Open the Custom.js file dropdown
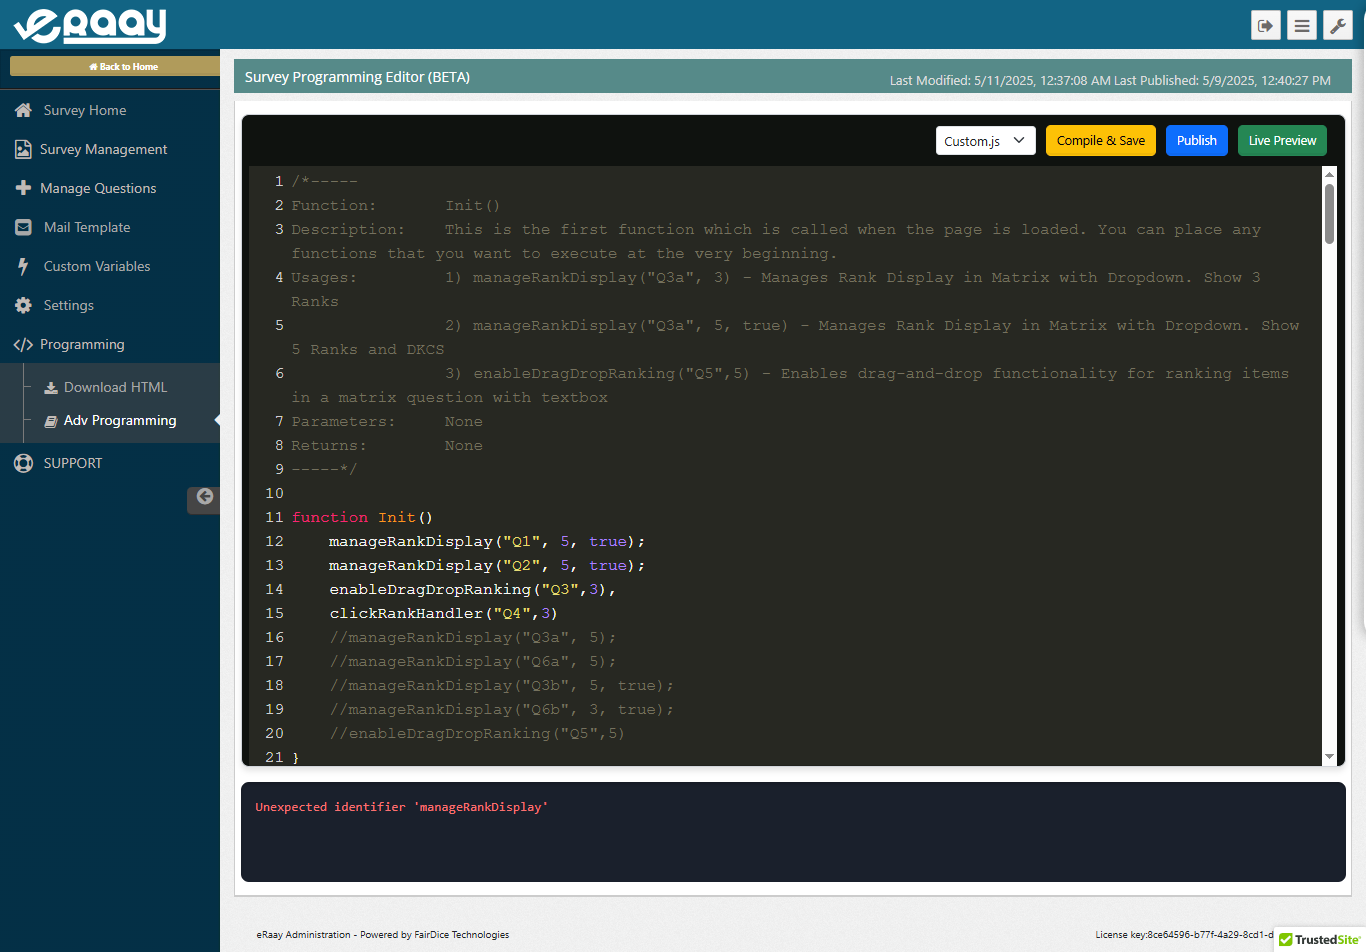The width and height of the screenshot is (1366, 952). 985,141
